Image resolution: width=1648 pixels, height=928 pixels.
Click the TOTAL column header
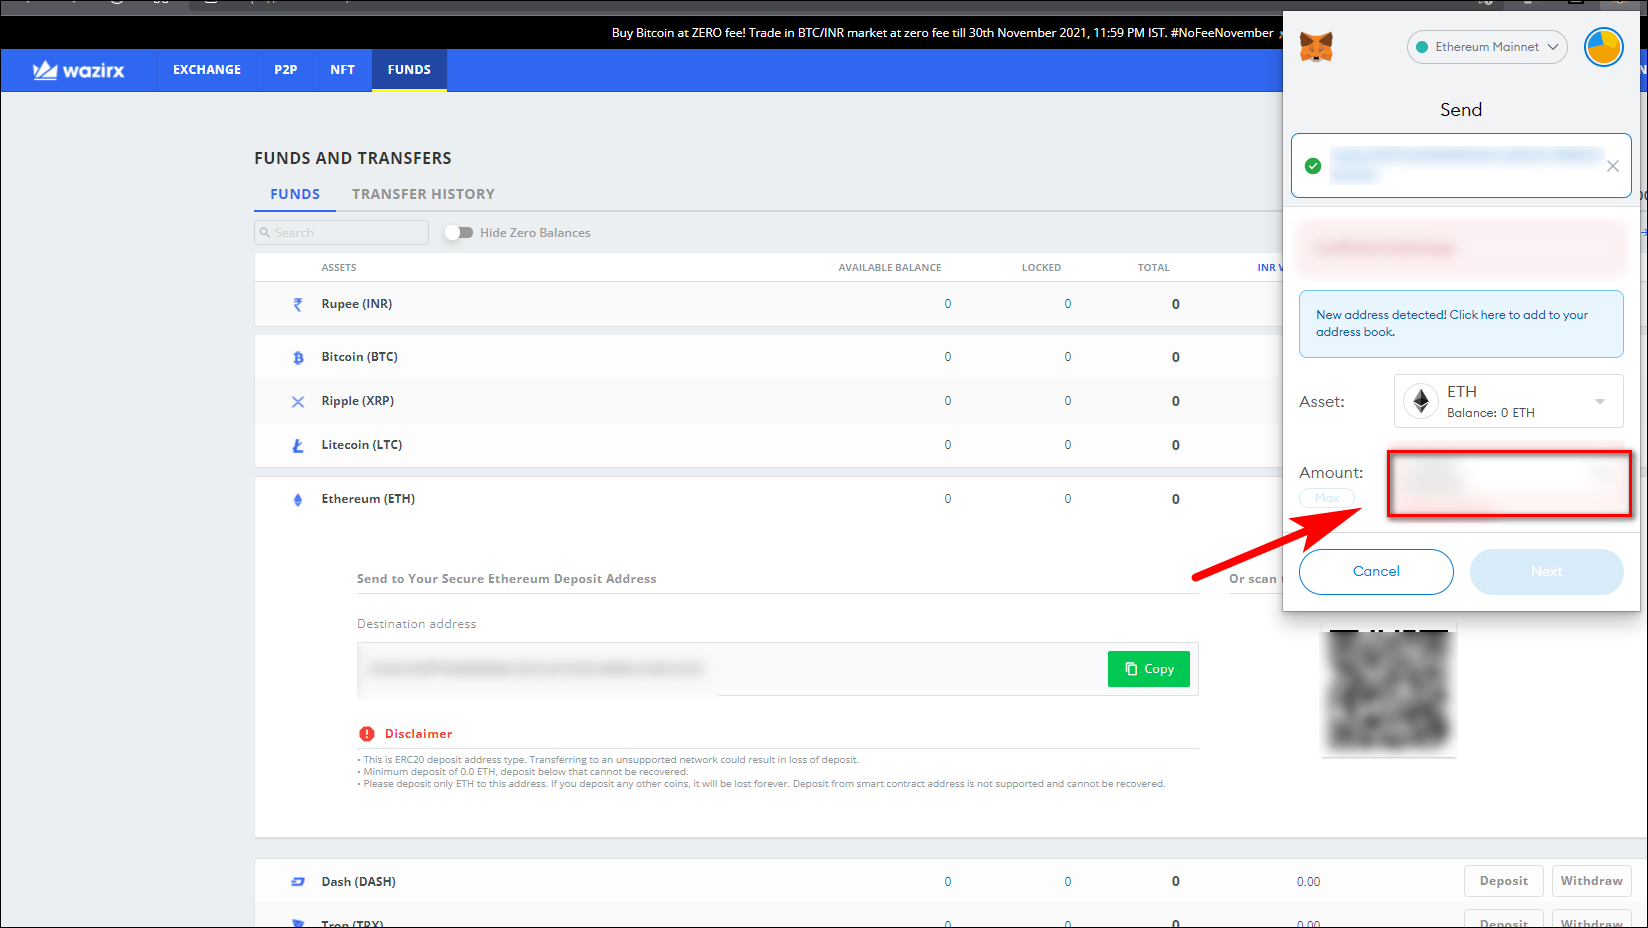pos(1153,268)
